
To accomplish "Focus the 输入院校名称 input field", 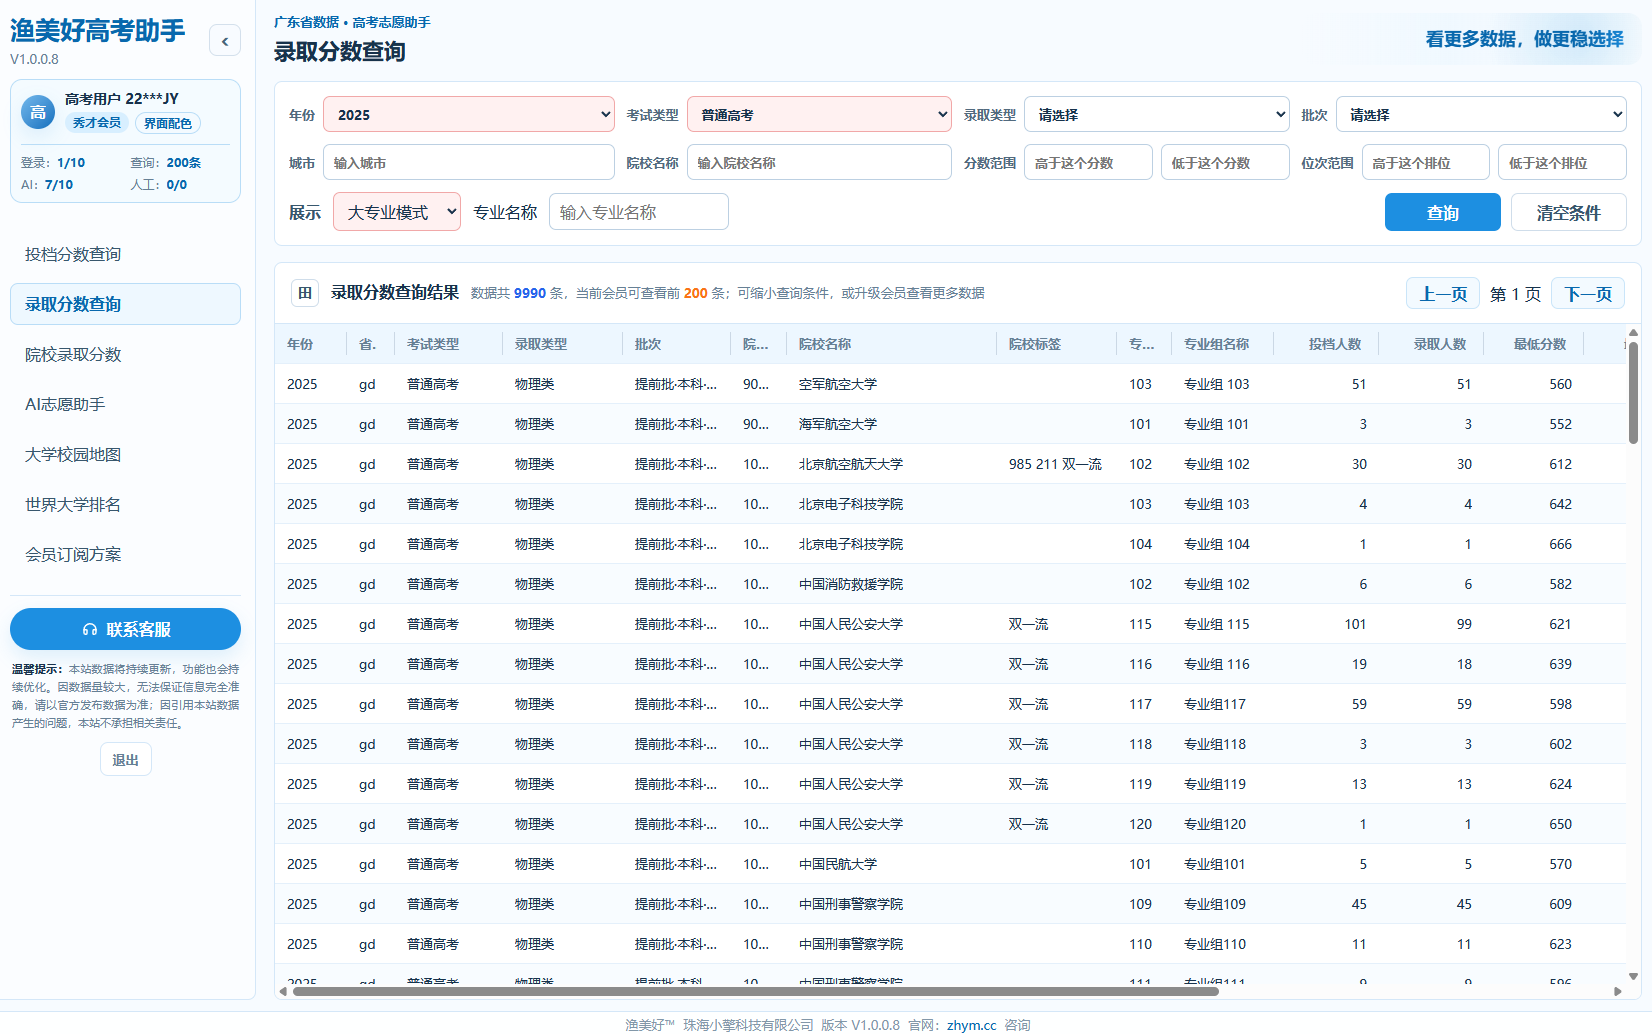I will pyautogui.click(x=819, y=162).
